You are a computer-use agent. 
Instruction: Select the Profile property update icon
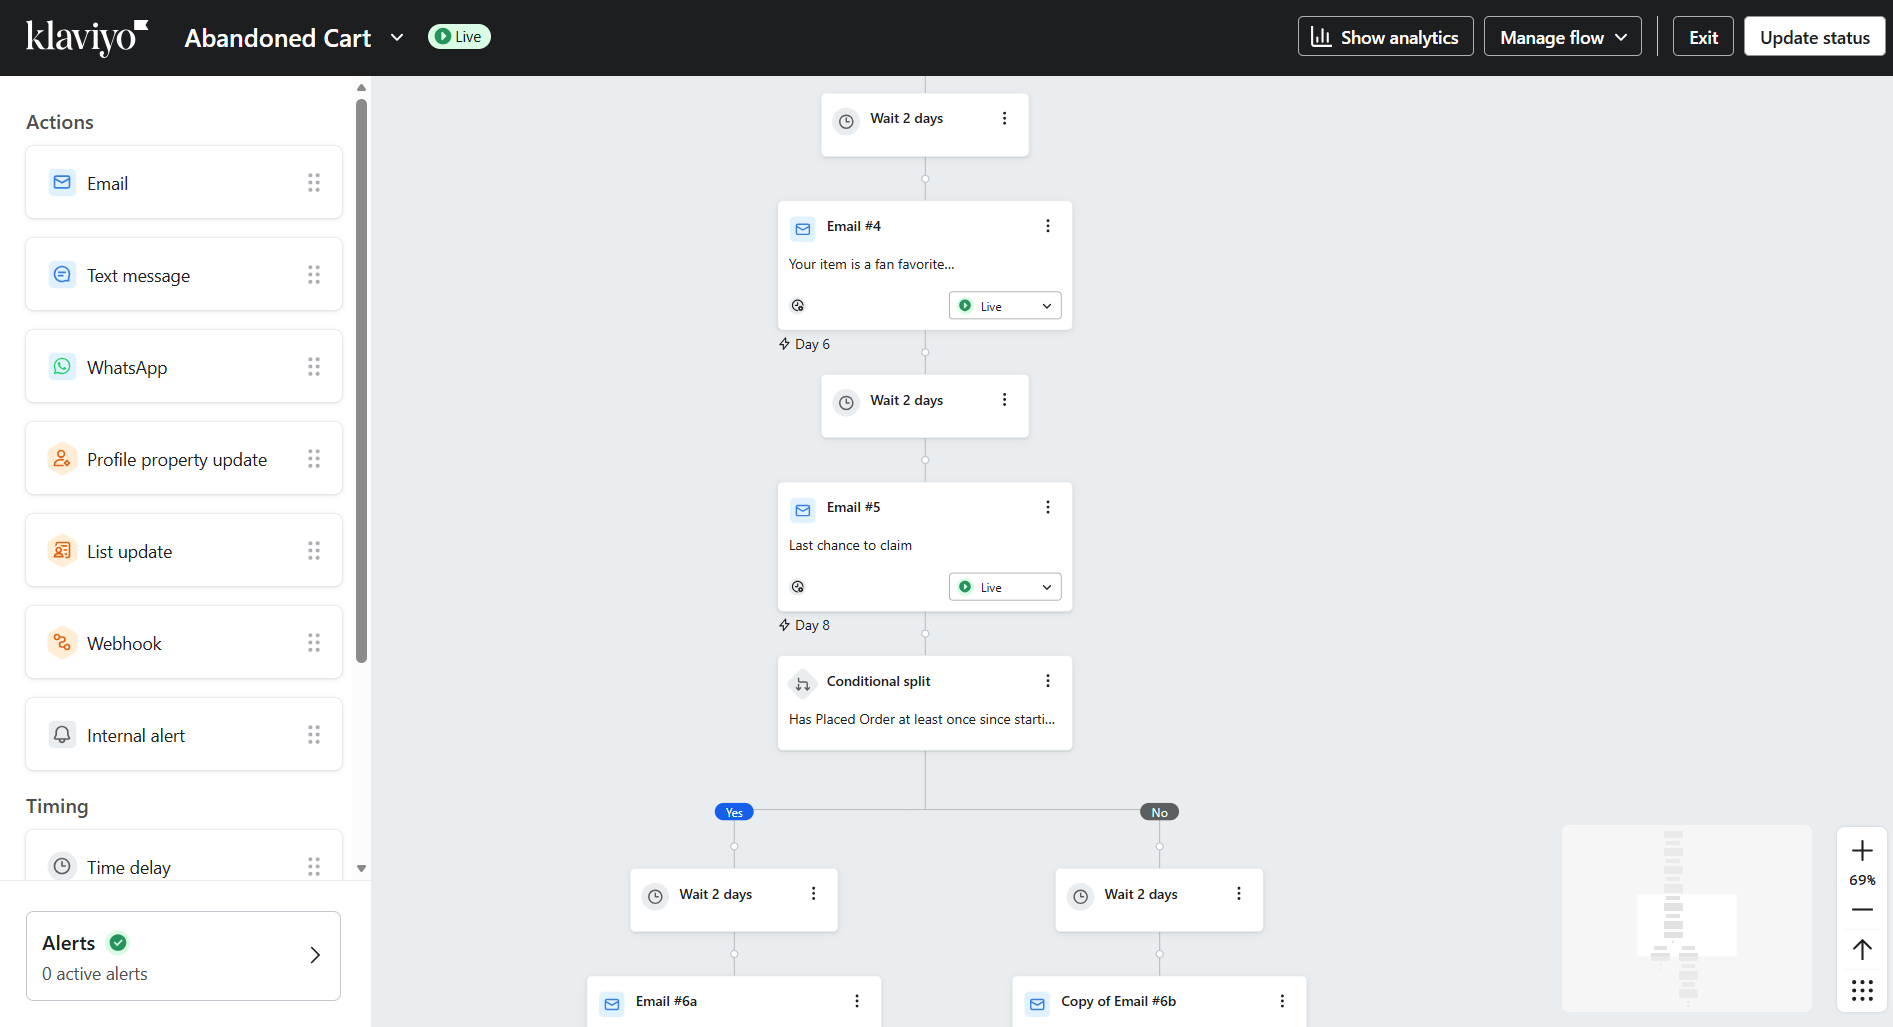[61, 458]
